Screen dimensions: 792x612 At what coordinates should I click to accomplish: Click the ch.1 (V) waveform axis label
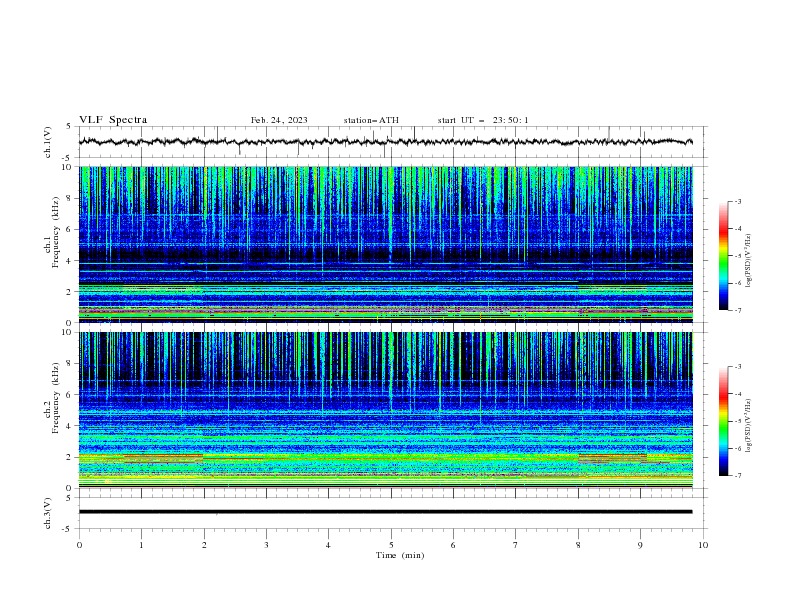[x=48, y=142]
